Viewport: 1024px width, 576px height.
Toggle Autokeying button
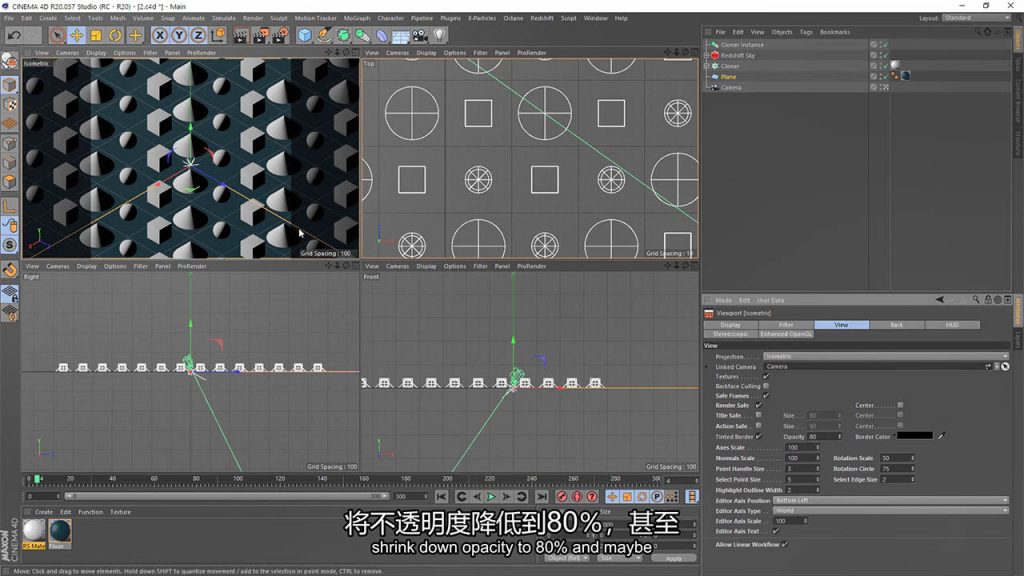577,497
